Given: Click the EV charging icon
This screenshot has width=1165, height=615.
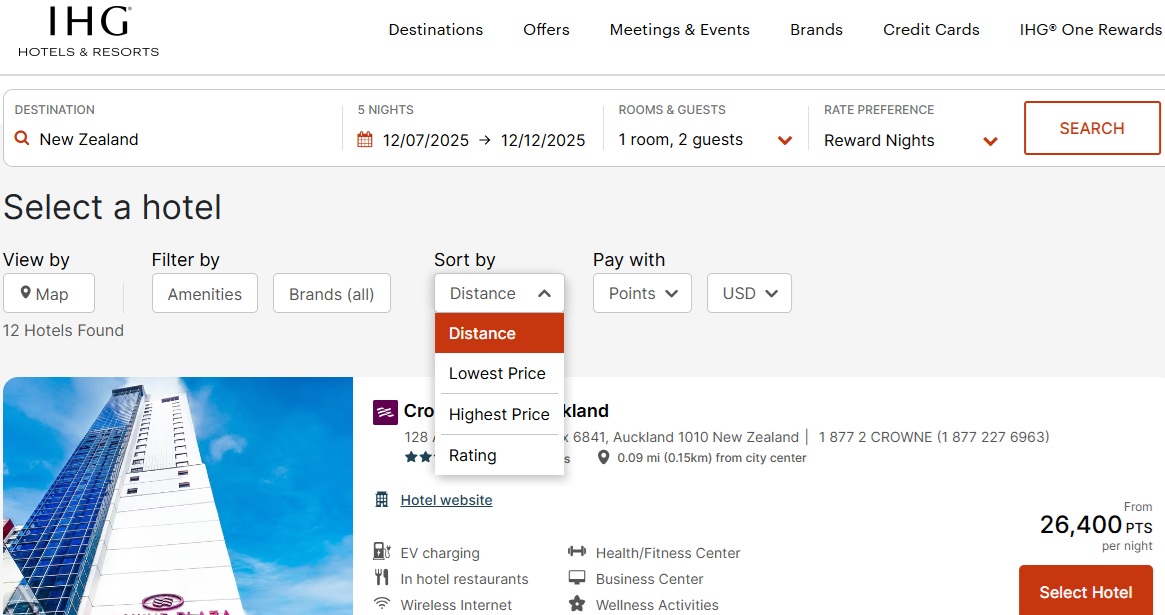Looking at the screenshot, I should tap(382, 552).
